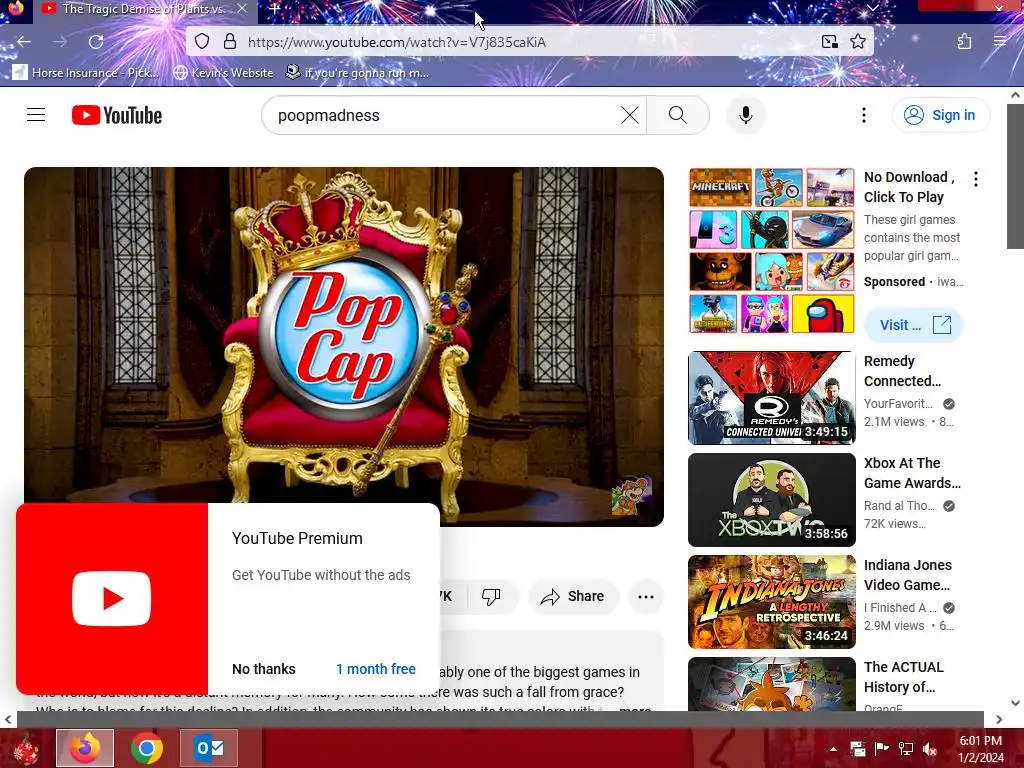Open Firefox tracking protection shield
Viewport: 1024px width, 768px height.
(x=202, y=42)
